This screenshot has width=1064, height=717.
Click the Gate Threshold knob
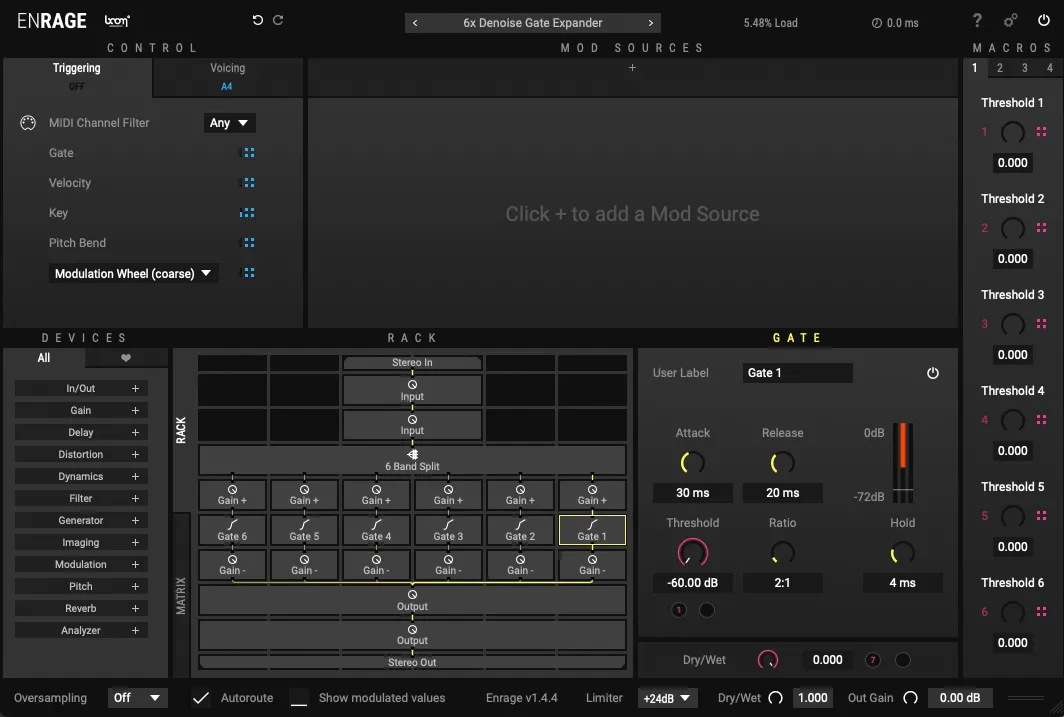tap(692, 551)
